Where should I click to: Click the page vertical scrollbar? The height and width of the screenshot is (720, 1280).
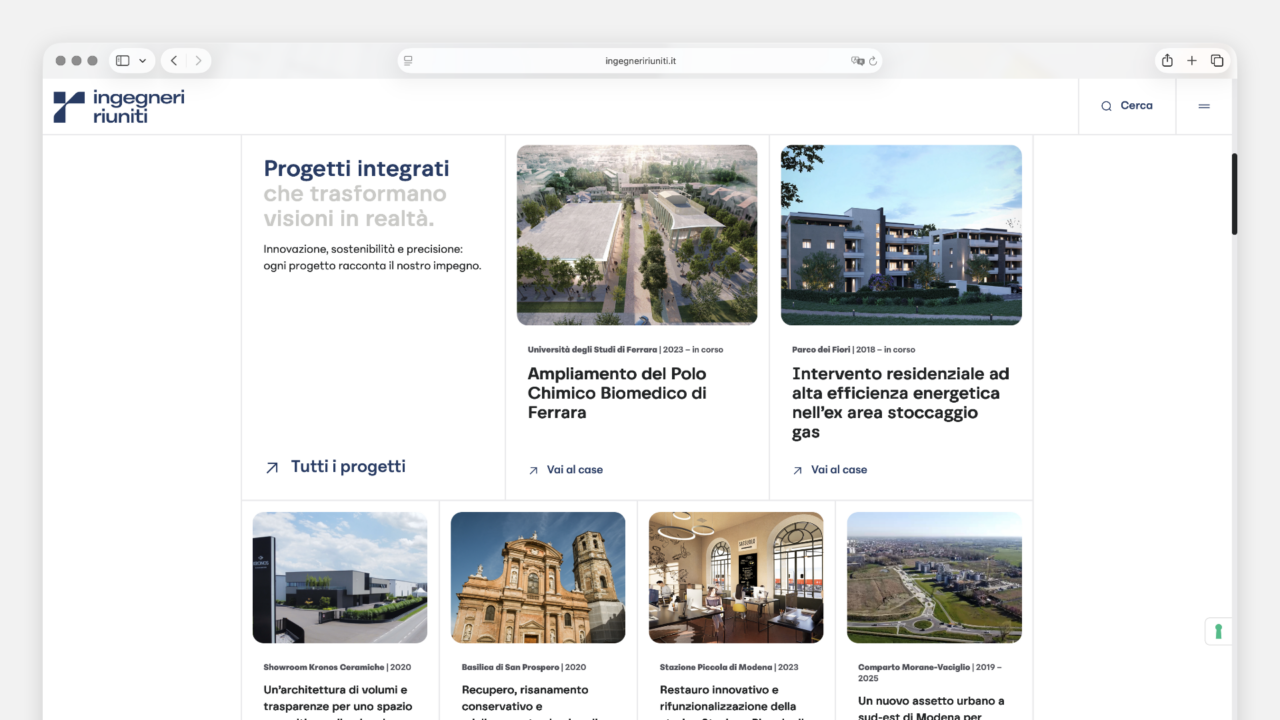coord(1235,194)
